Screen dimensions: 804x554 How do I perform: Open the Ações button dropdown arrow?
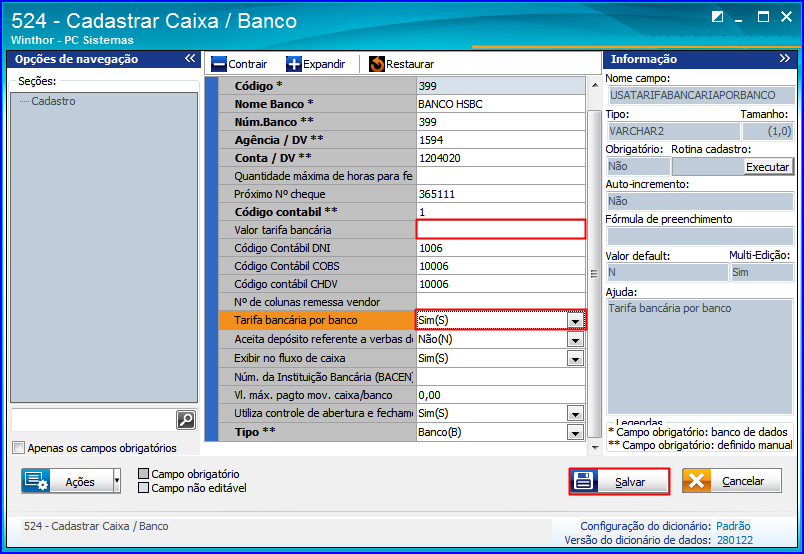coord(116,481)
